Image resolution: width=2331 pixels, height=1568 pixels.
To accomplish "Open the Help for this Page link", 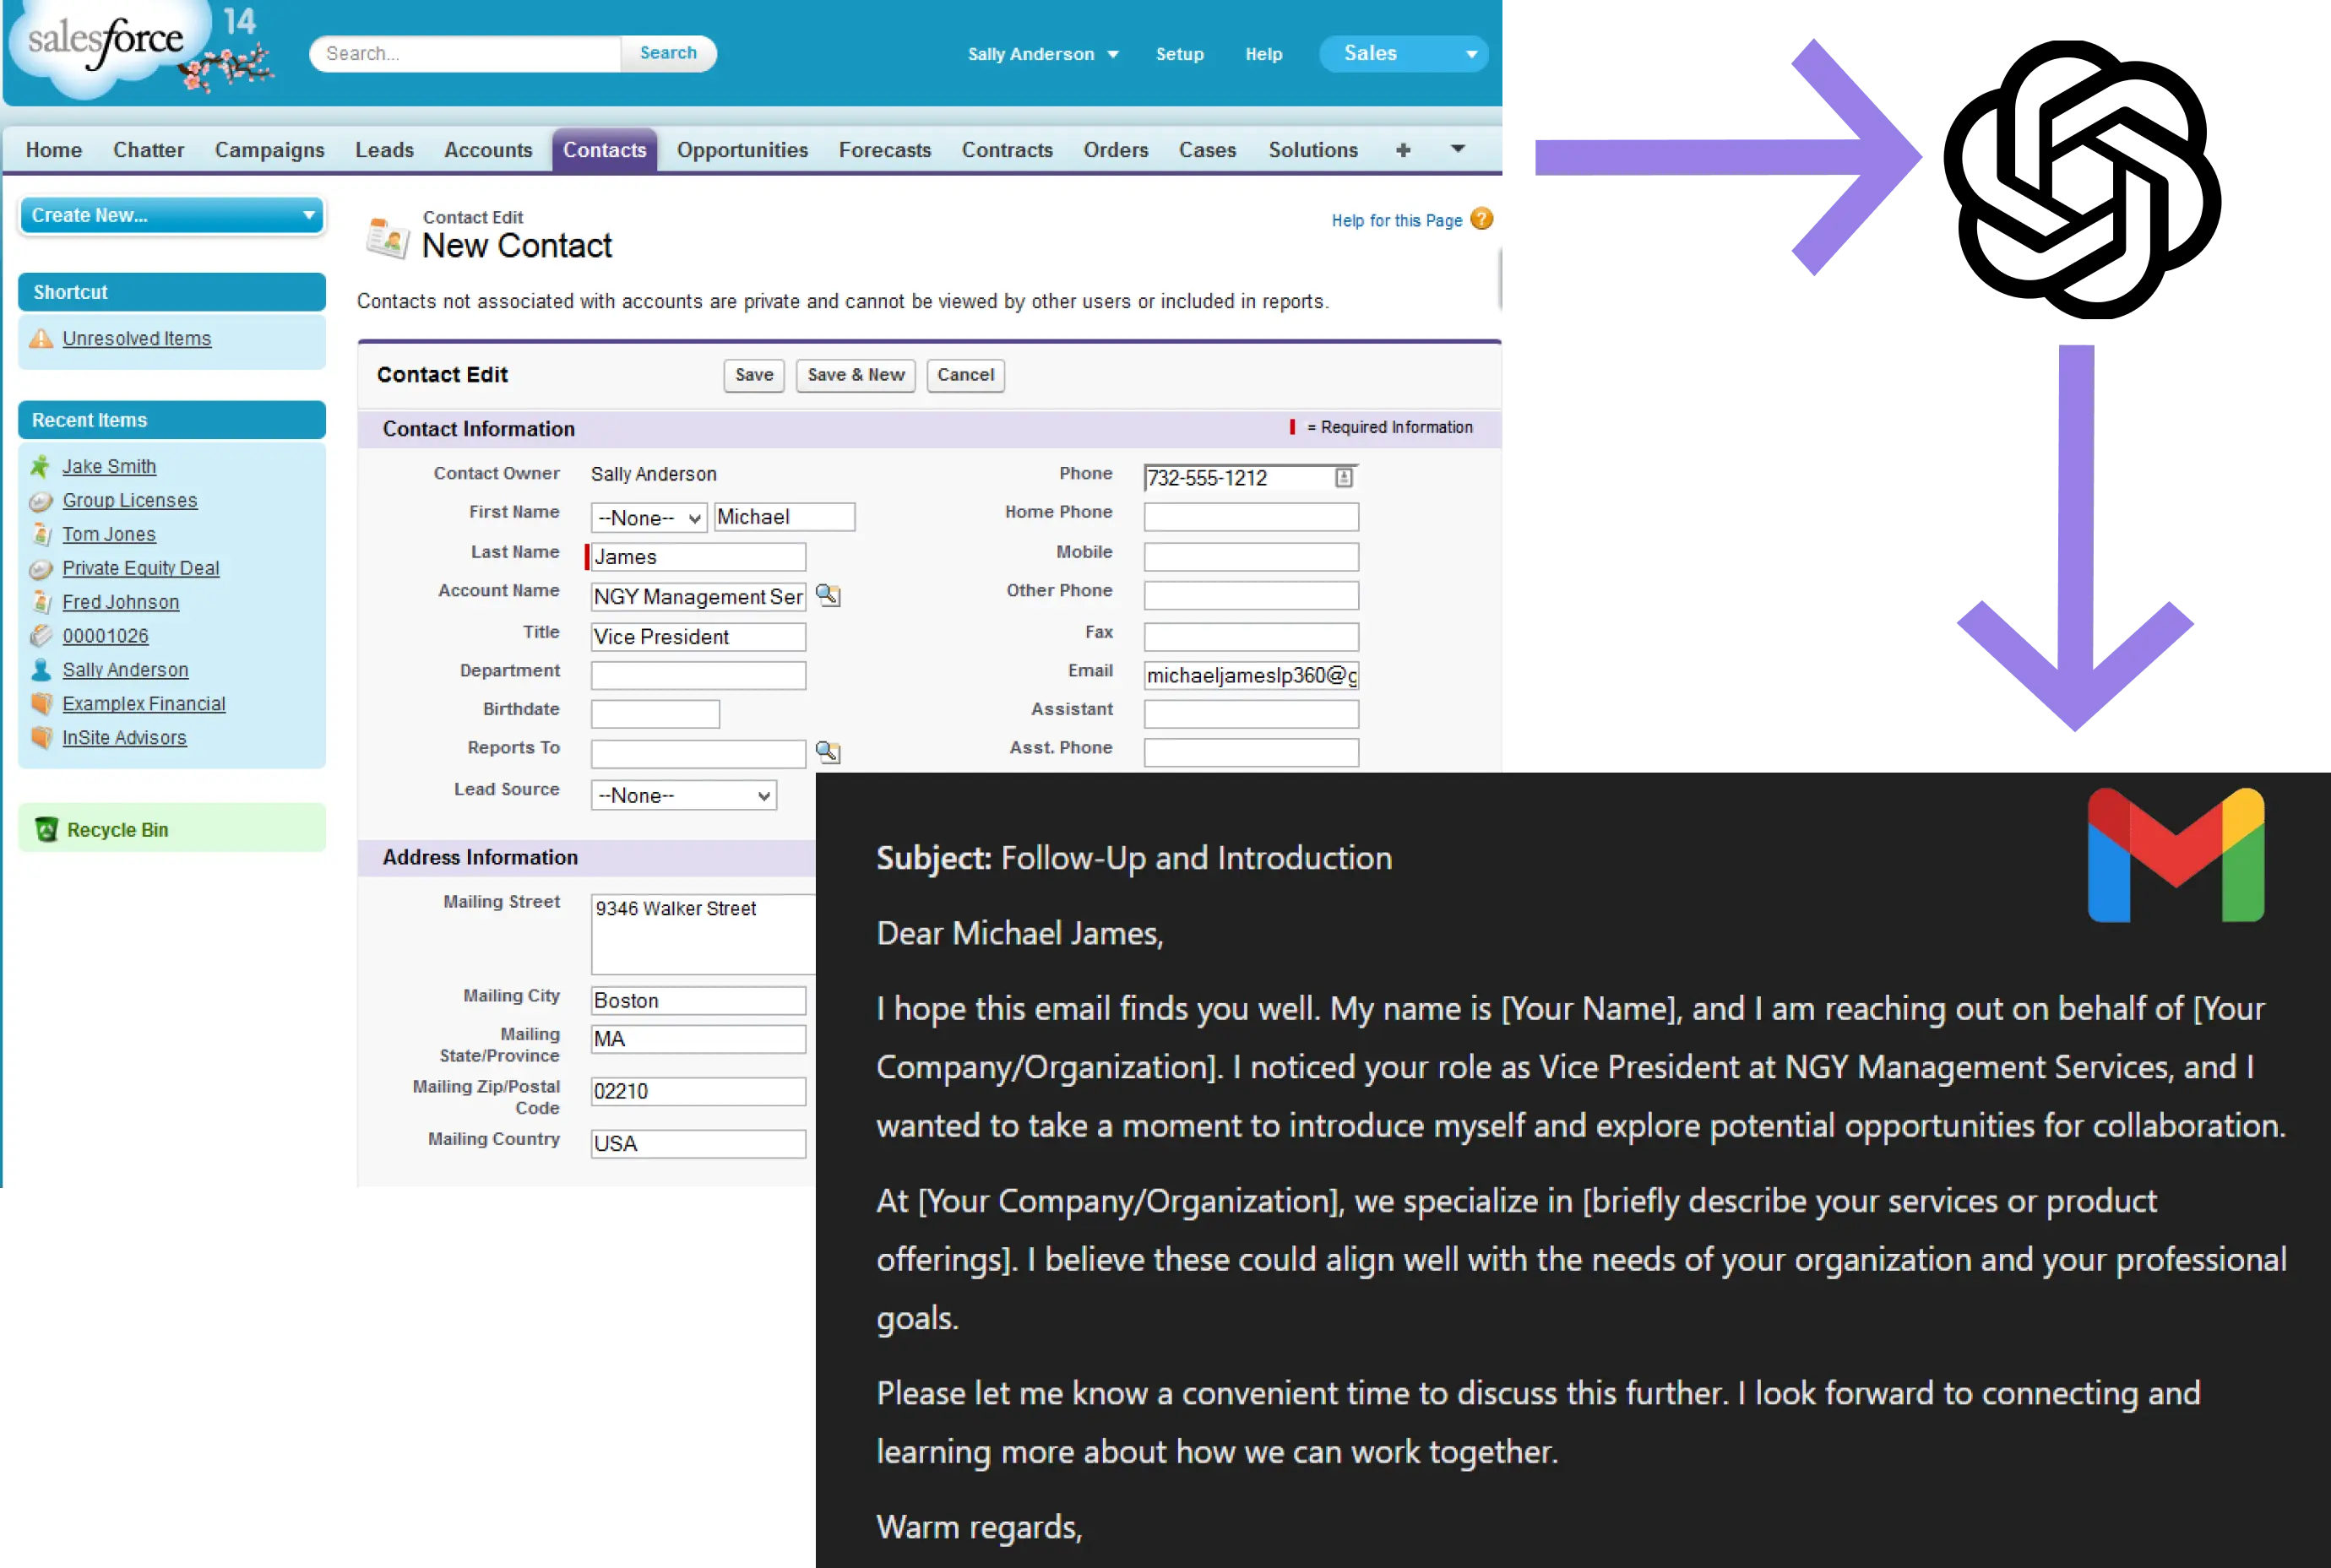I will [1397, 220].
